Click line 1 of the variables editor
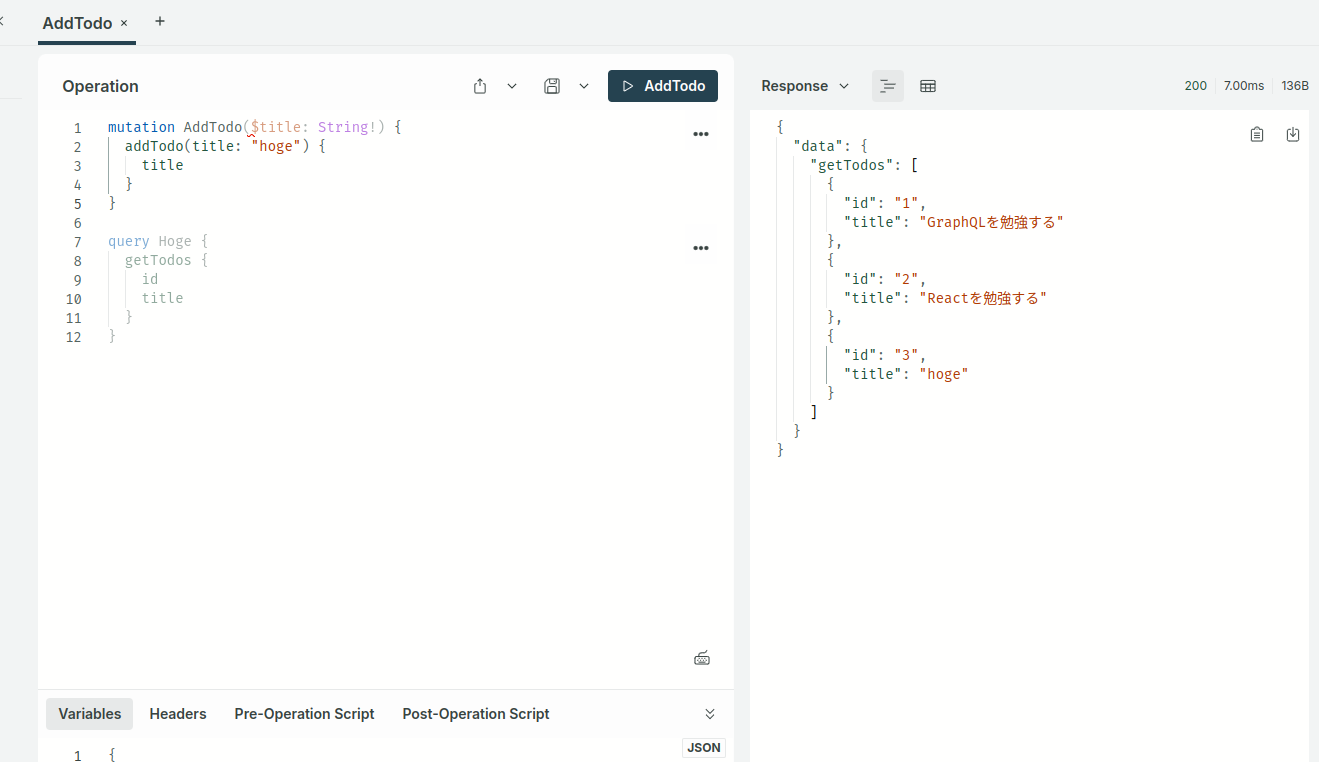The width and height of the screenshot is (1319, 762). click(400, 754)
